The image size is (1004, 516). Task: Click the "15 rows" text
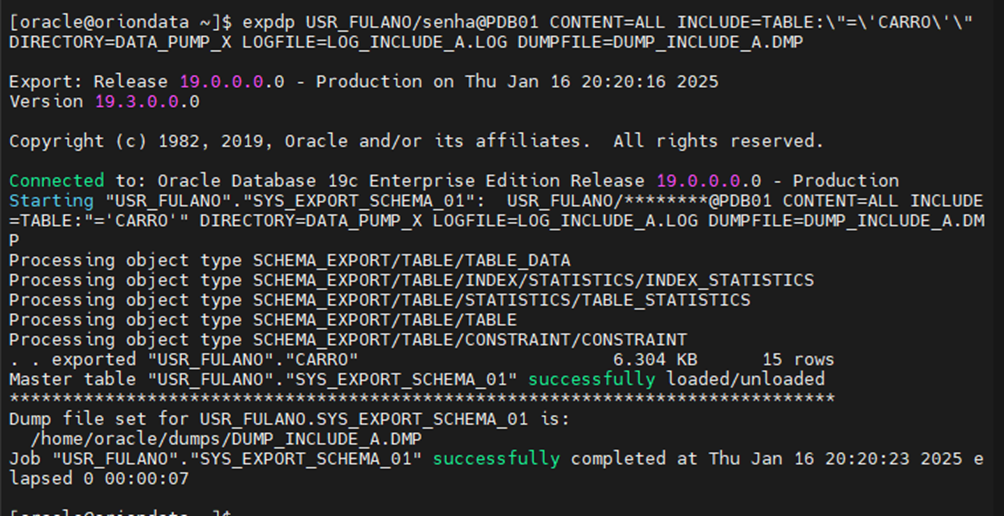(x=798, y=360)
